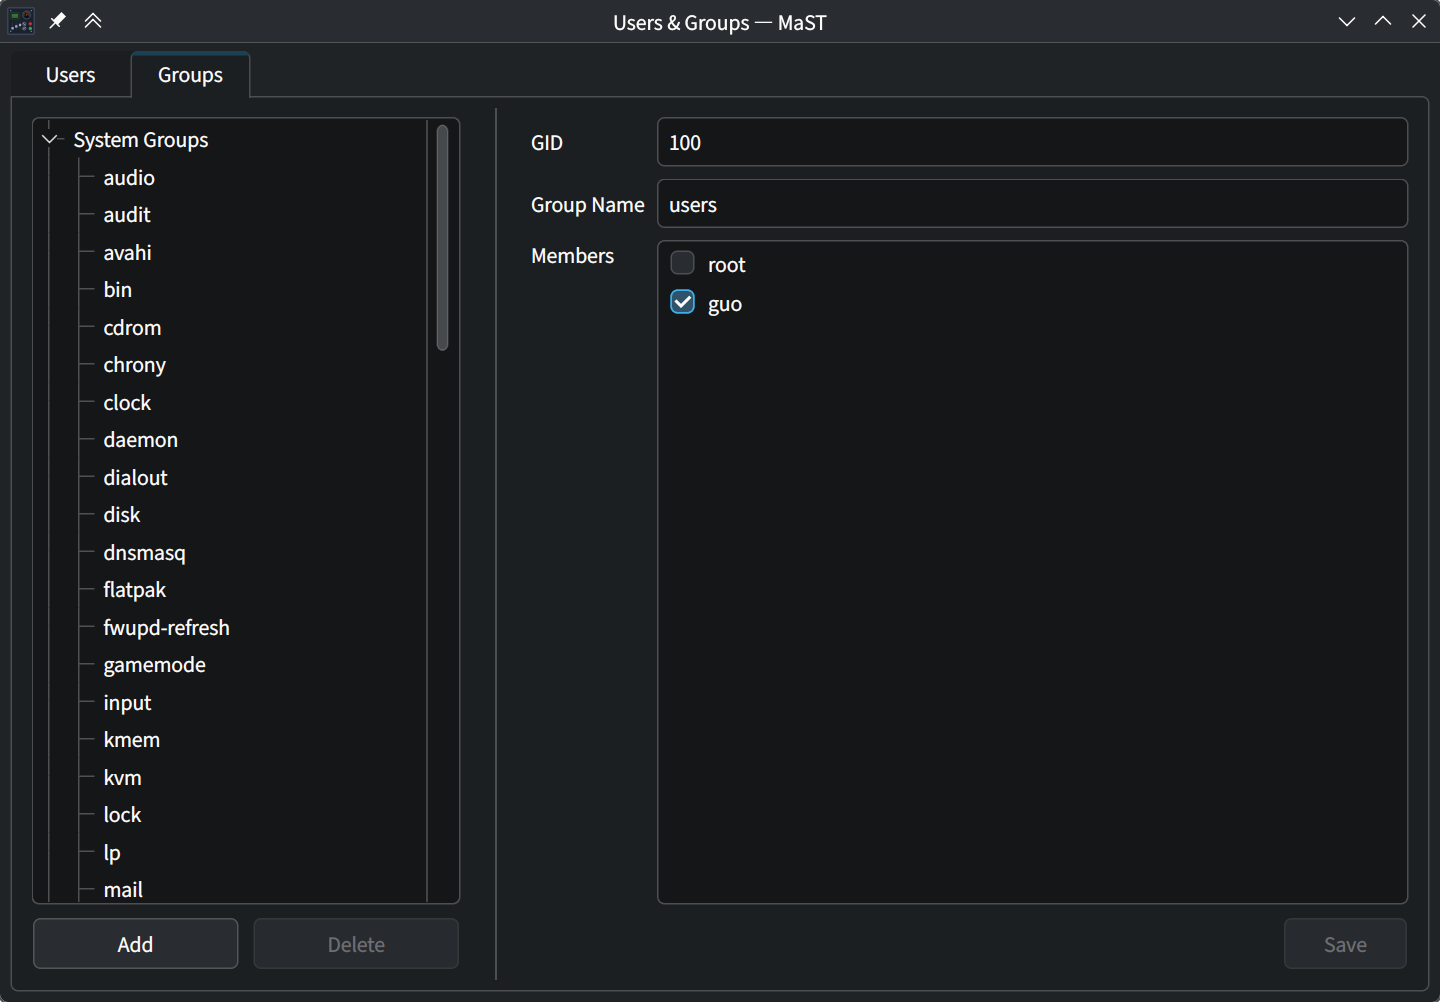Focus the GID input field
The height and width of the screenshot is (1002, 1440).
(1032, 142)
